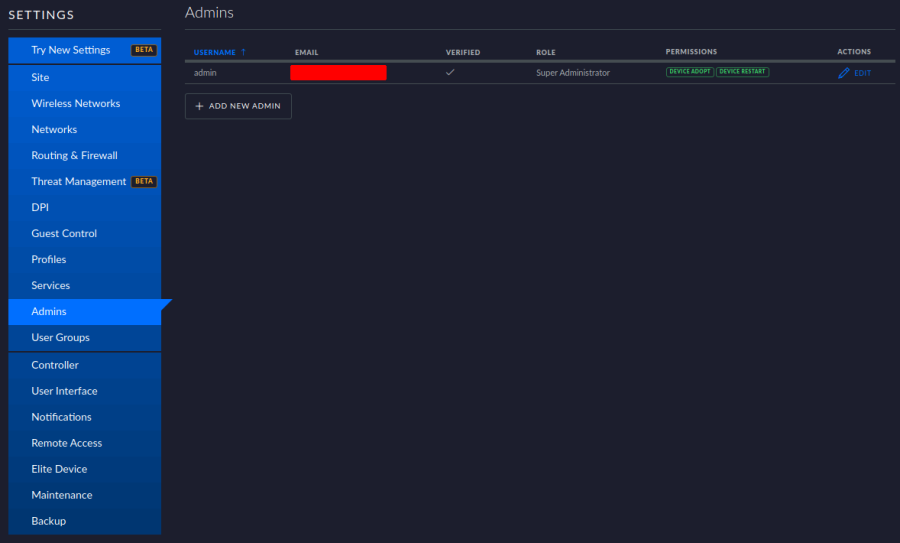
Task: Sort table by Email column header
Action: 306,52
